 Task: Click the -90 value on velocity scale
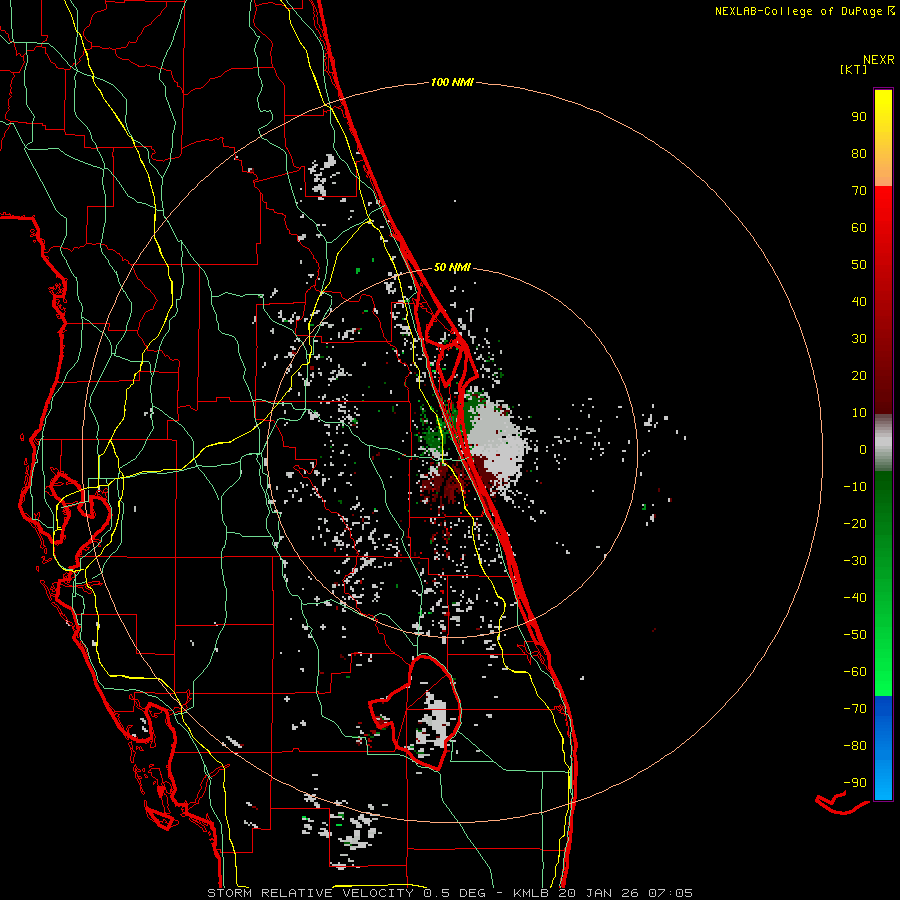coord(855,783)
